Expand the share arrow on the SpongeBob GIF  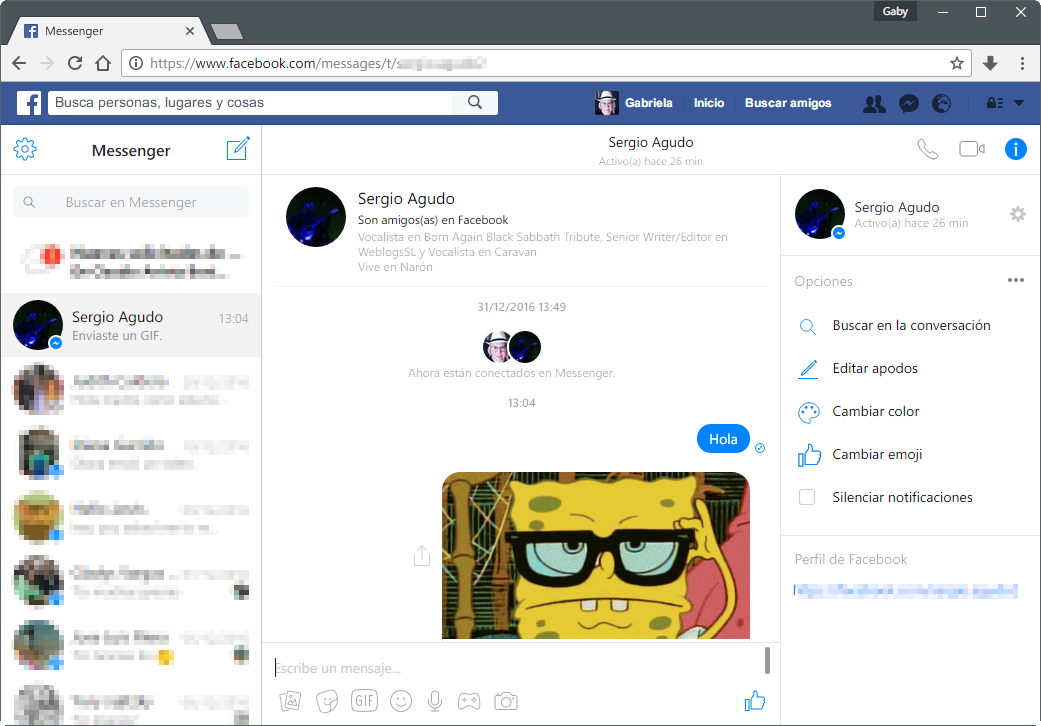pos(422,555)
